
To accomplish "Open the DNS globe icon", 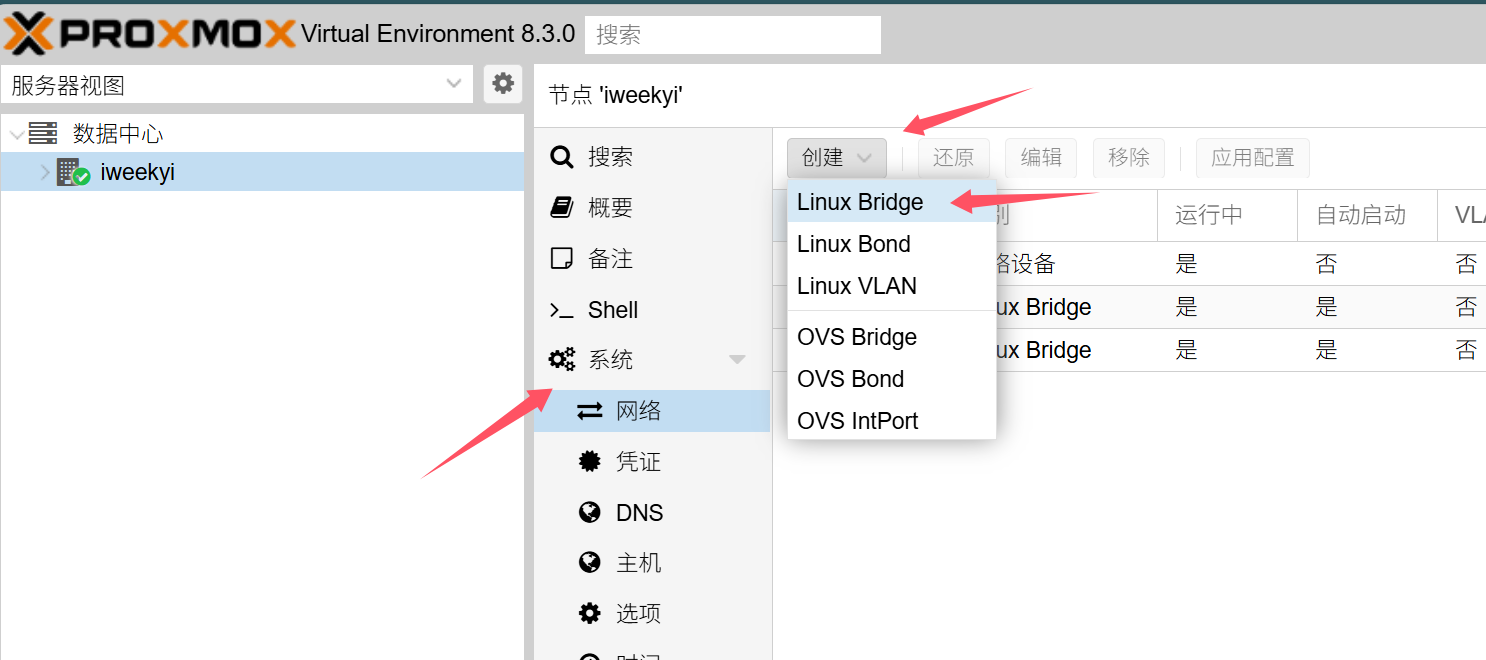I will point(590,513).
